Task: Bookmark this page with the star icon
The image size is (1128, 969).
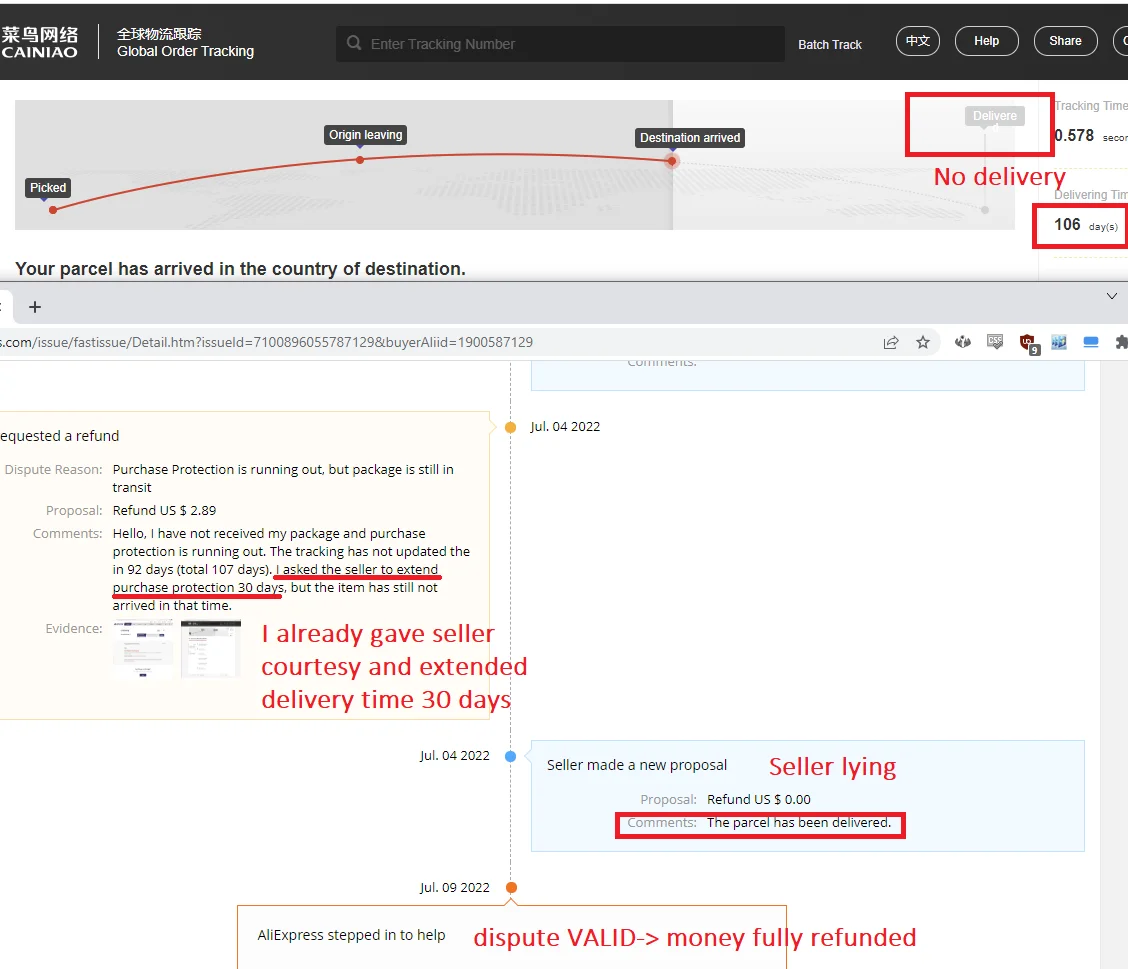Action: [x=923, y=342]
